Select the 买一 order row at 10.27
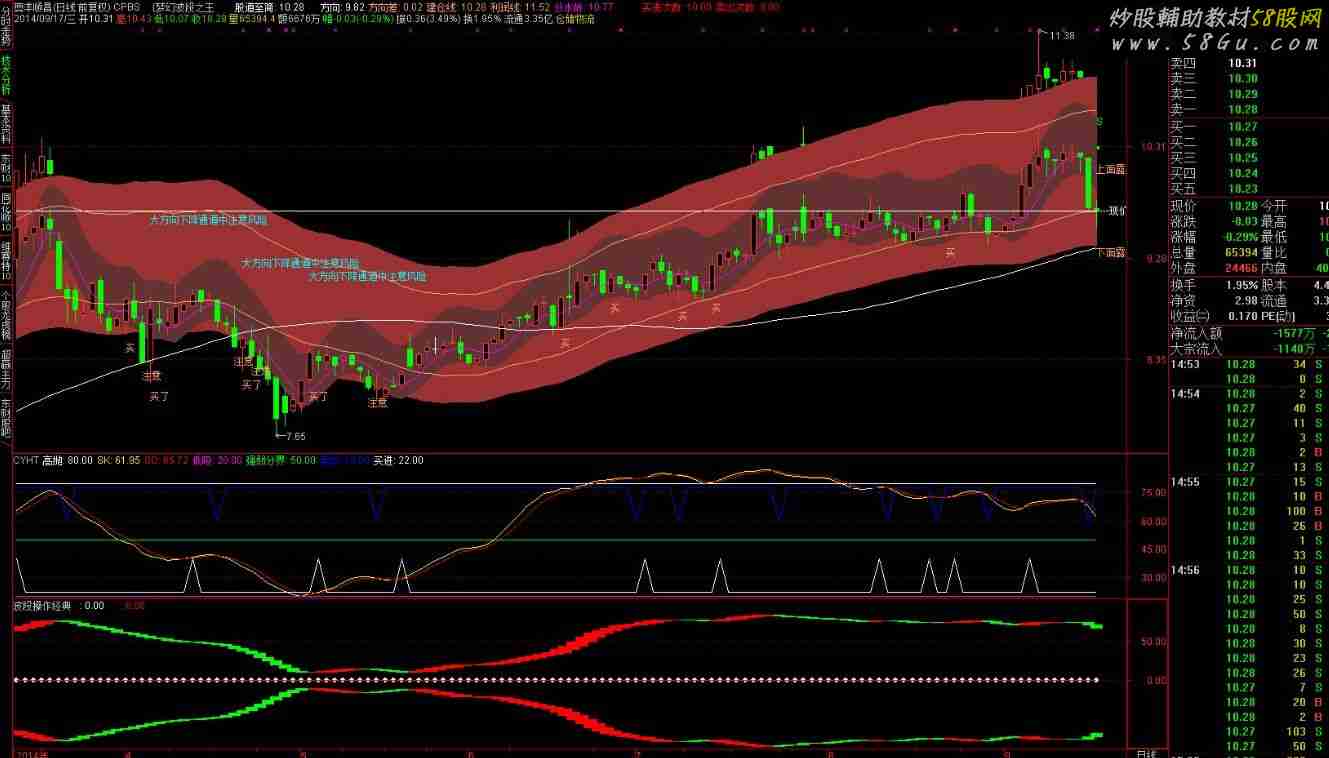 [1249, 127]
